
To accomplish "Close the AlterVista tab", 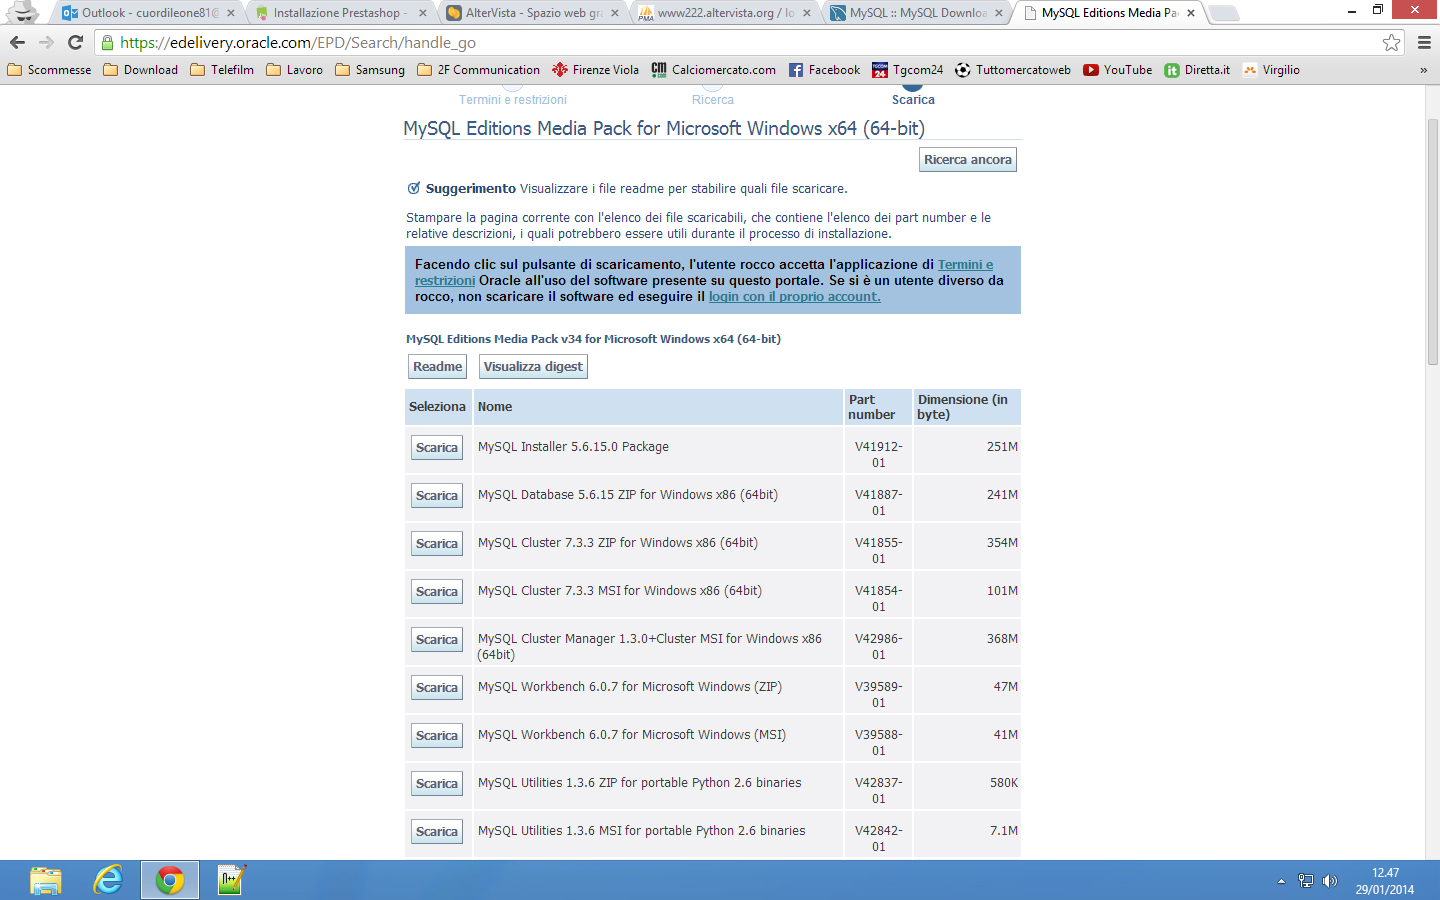I will click(615, 13).
